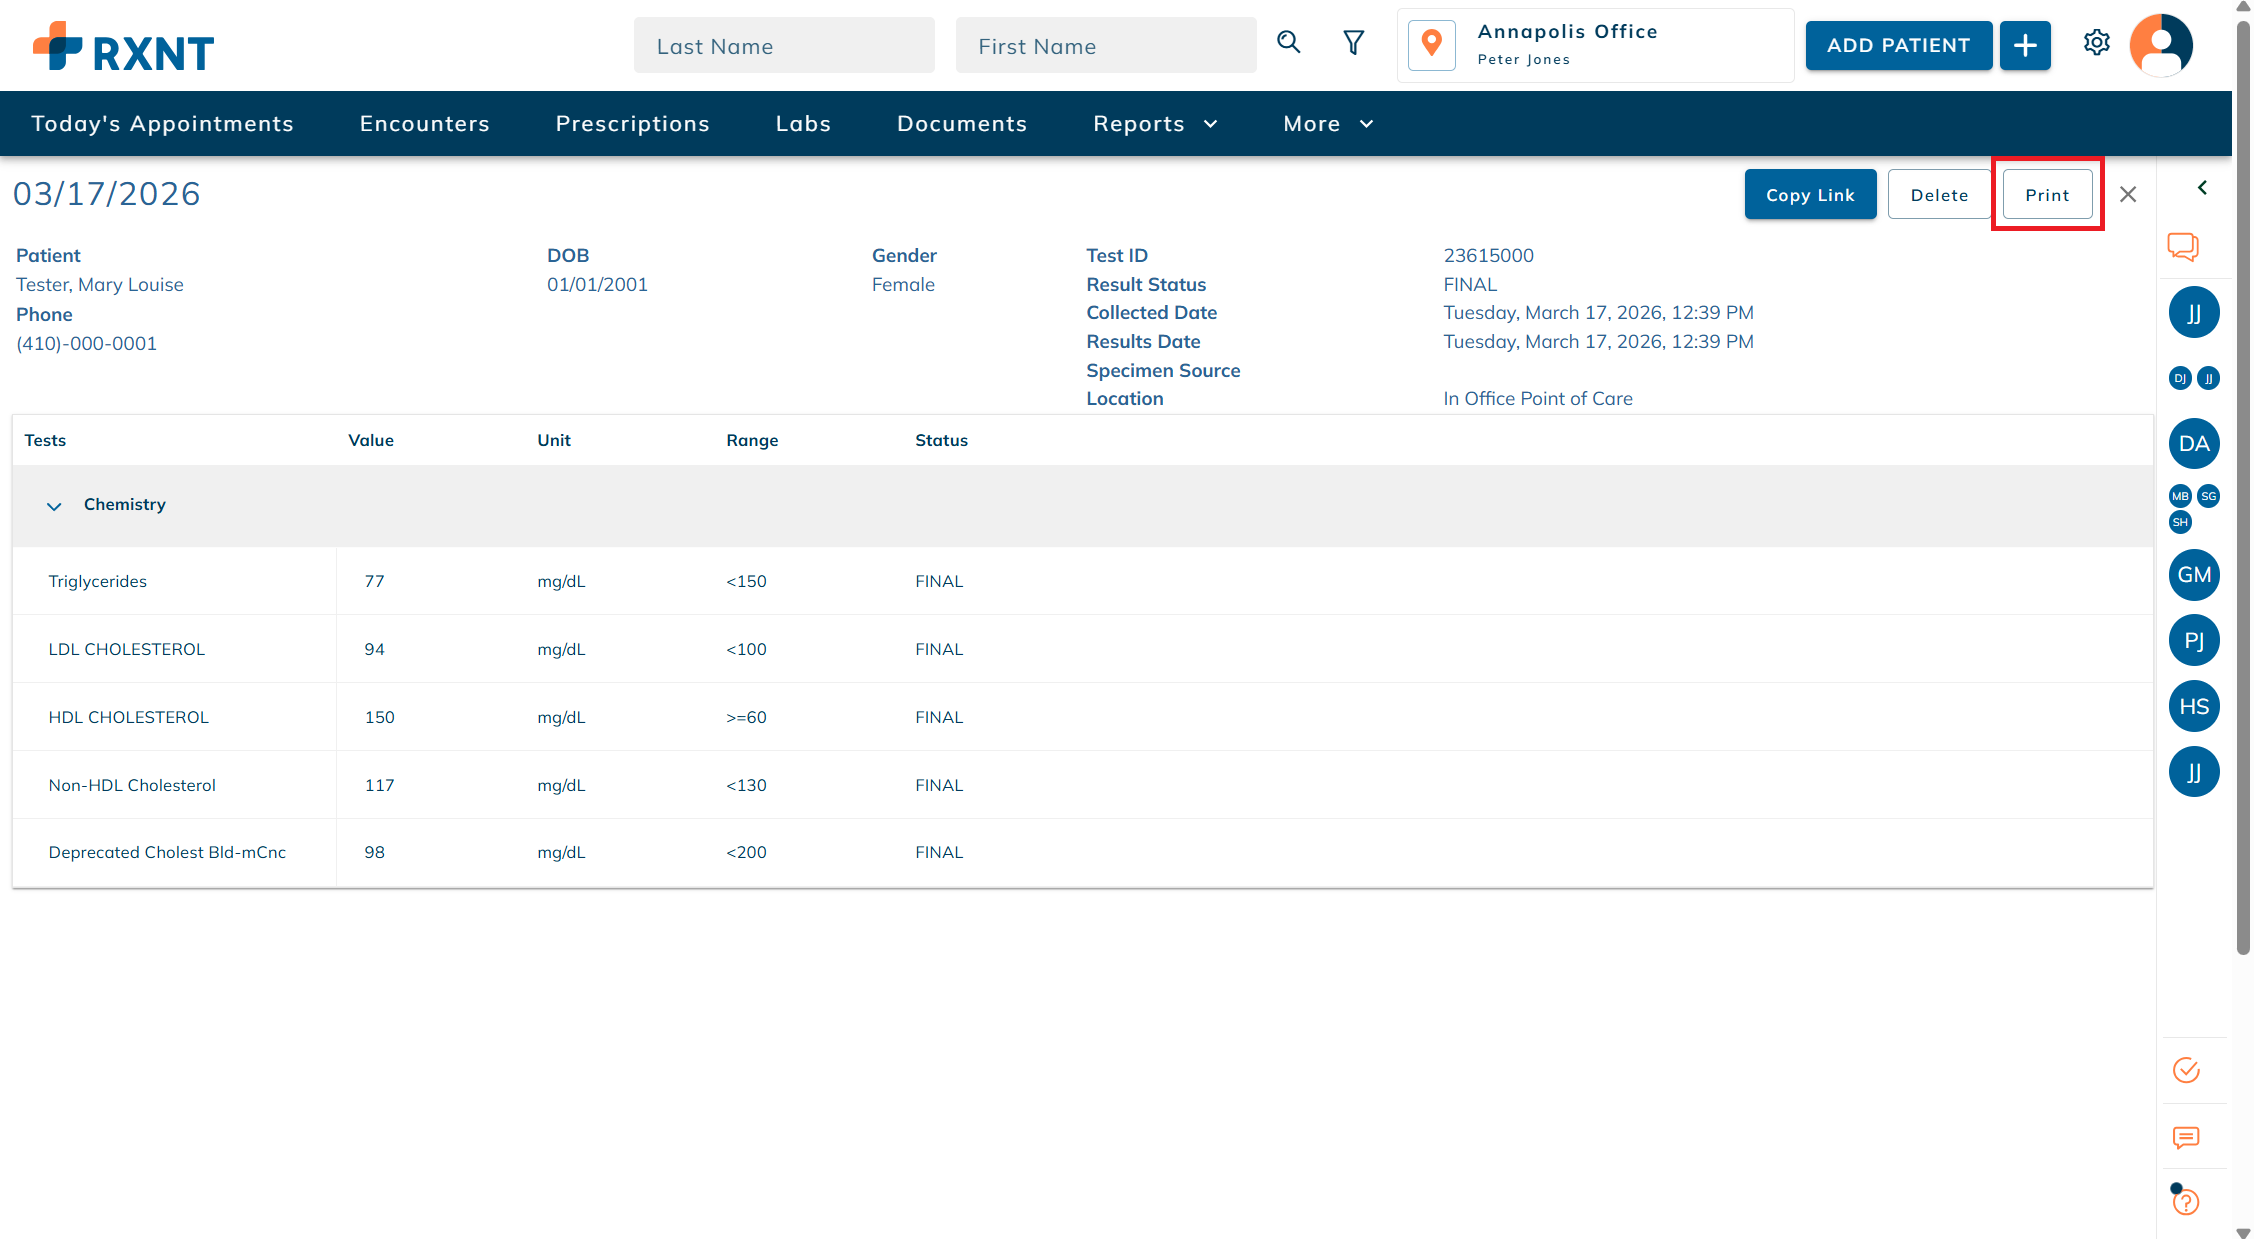Image resolution: width=2254 pixels, height=1239 pixels.
Task: Open the patient search magnifier icon
Action: 1289,44
